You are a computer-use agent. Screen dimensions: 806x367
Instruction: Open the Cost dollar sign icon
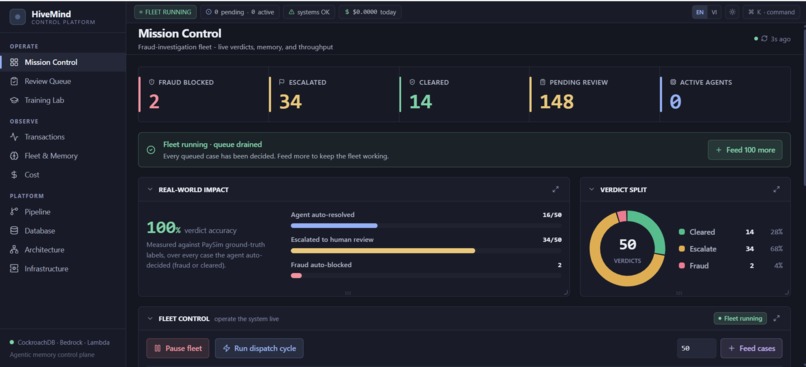[14, 175]
